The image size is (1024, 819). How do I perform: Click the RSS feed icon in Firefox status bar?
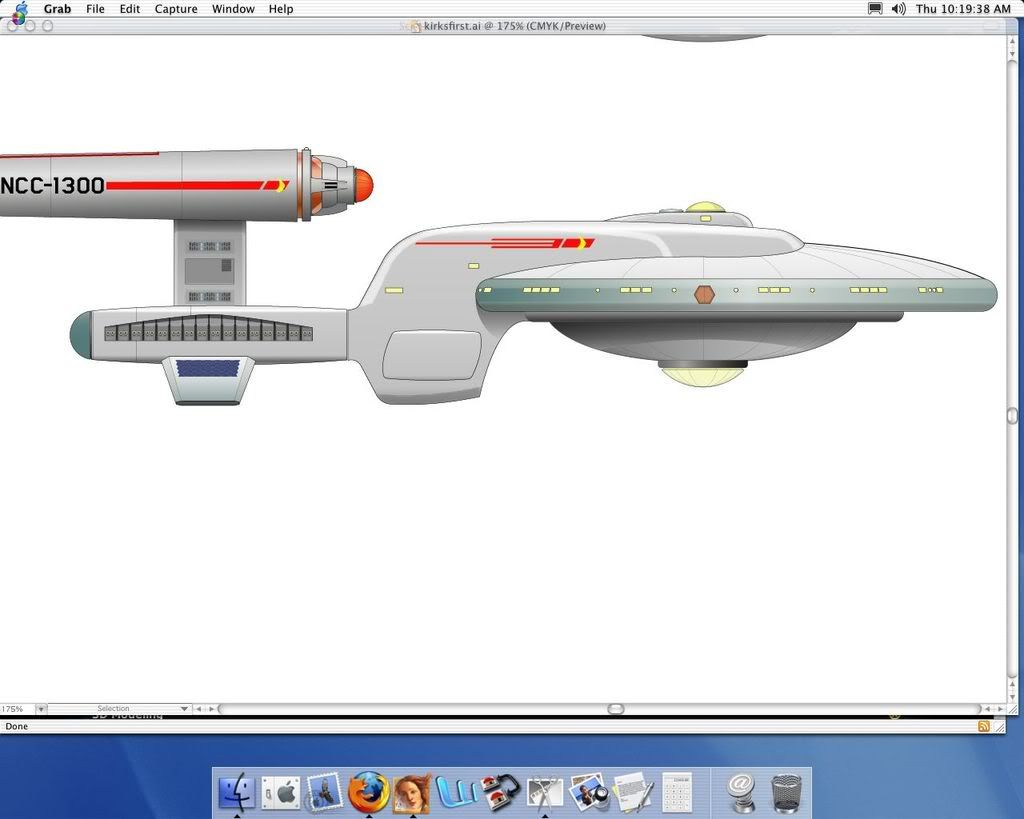tap(984, 726)
